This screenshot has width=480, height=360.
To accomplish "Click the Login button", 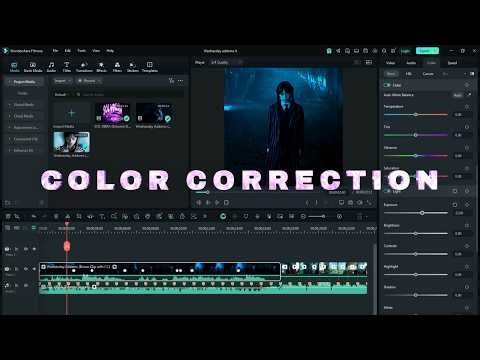I will 405,51.
